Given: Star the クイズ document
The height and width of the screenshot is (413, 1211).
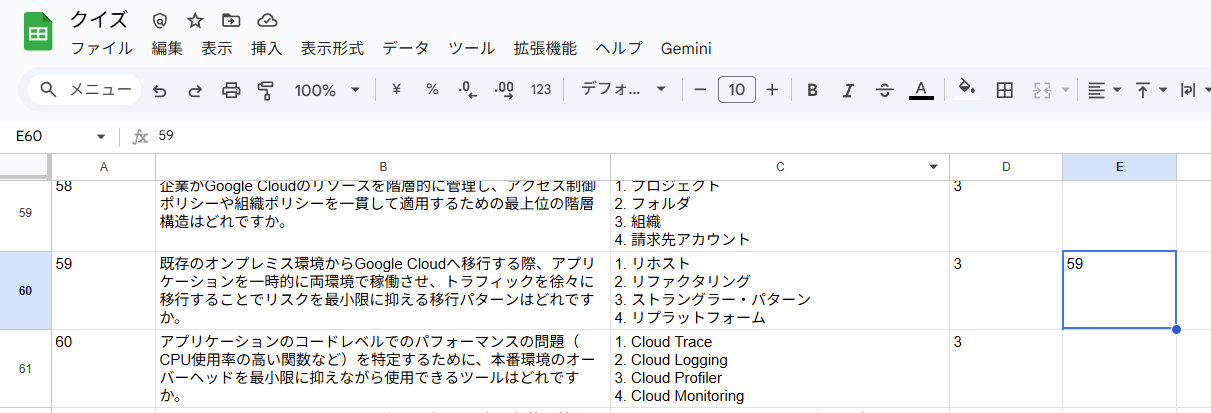Looking at the screenshot, I should (x=195, y=20).
